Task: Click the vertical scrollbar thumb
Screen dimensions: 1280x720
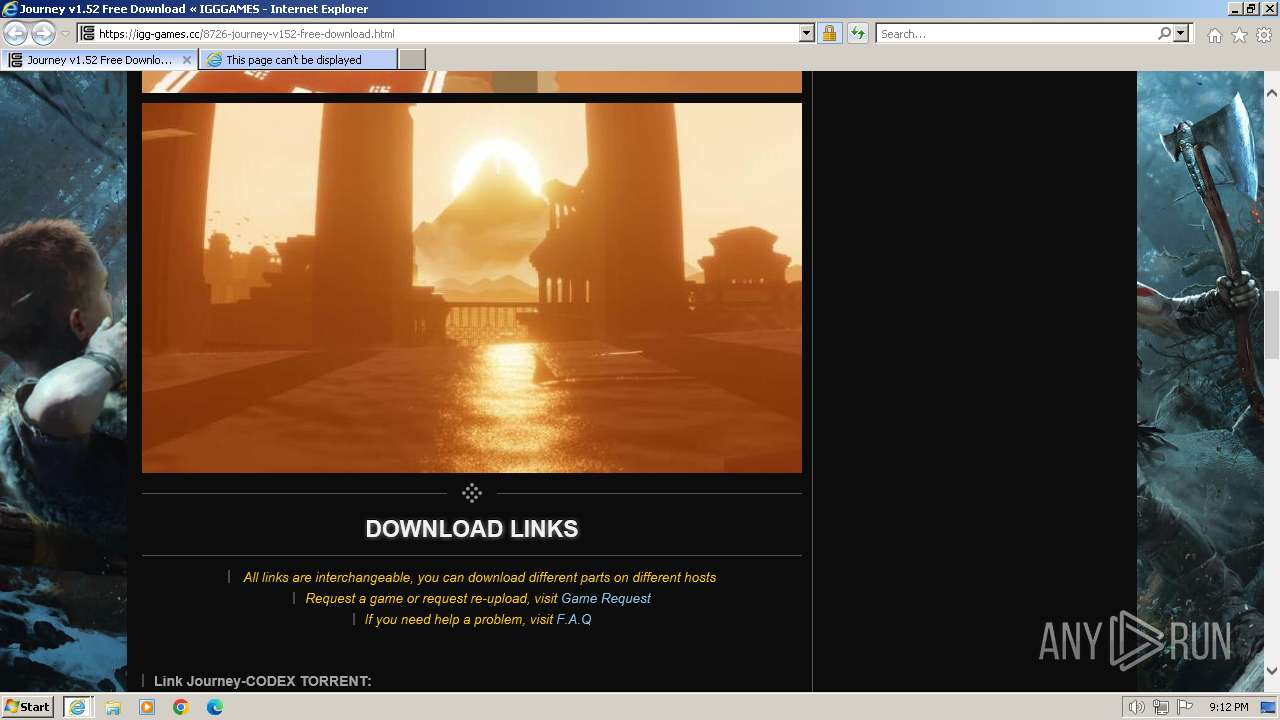Action: [x=1272, y=326]
